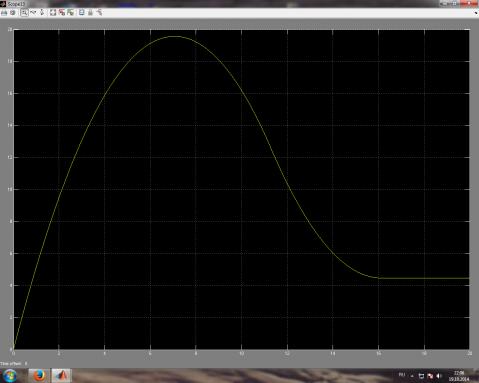This screenshot has width=479, height=383.
Task: Open volume control in system tray
Action: click(x=439, y=376)
